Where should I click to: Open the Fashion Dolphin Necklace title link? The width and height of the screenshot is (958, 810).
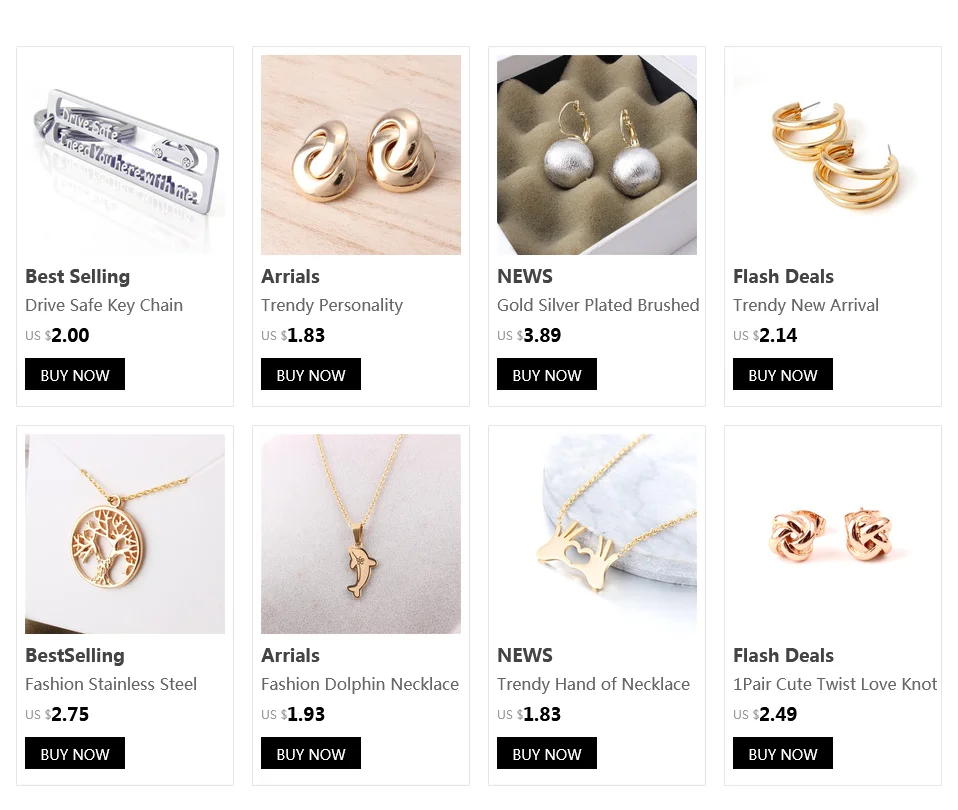coord(360,684)
